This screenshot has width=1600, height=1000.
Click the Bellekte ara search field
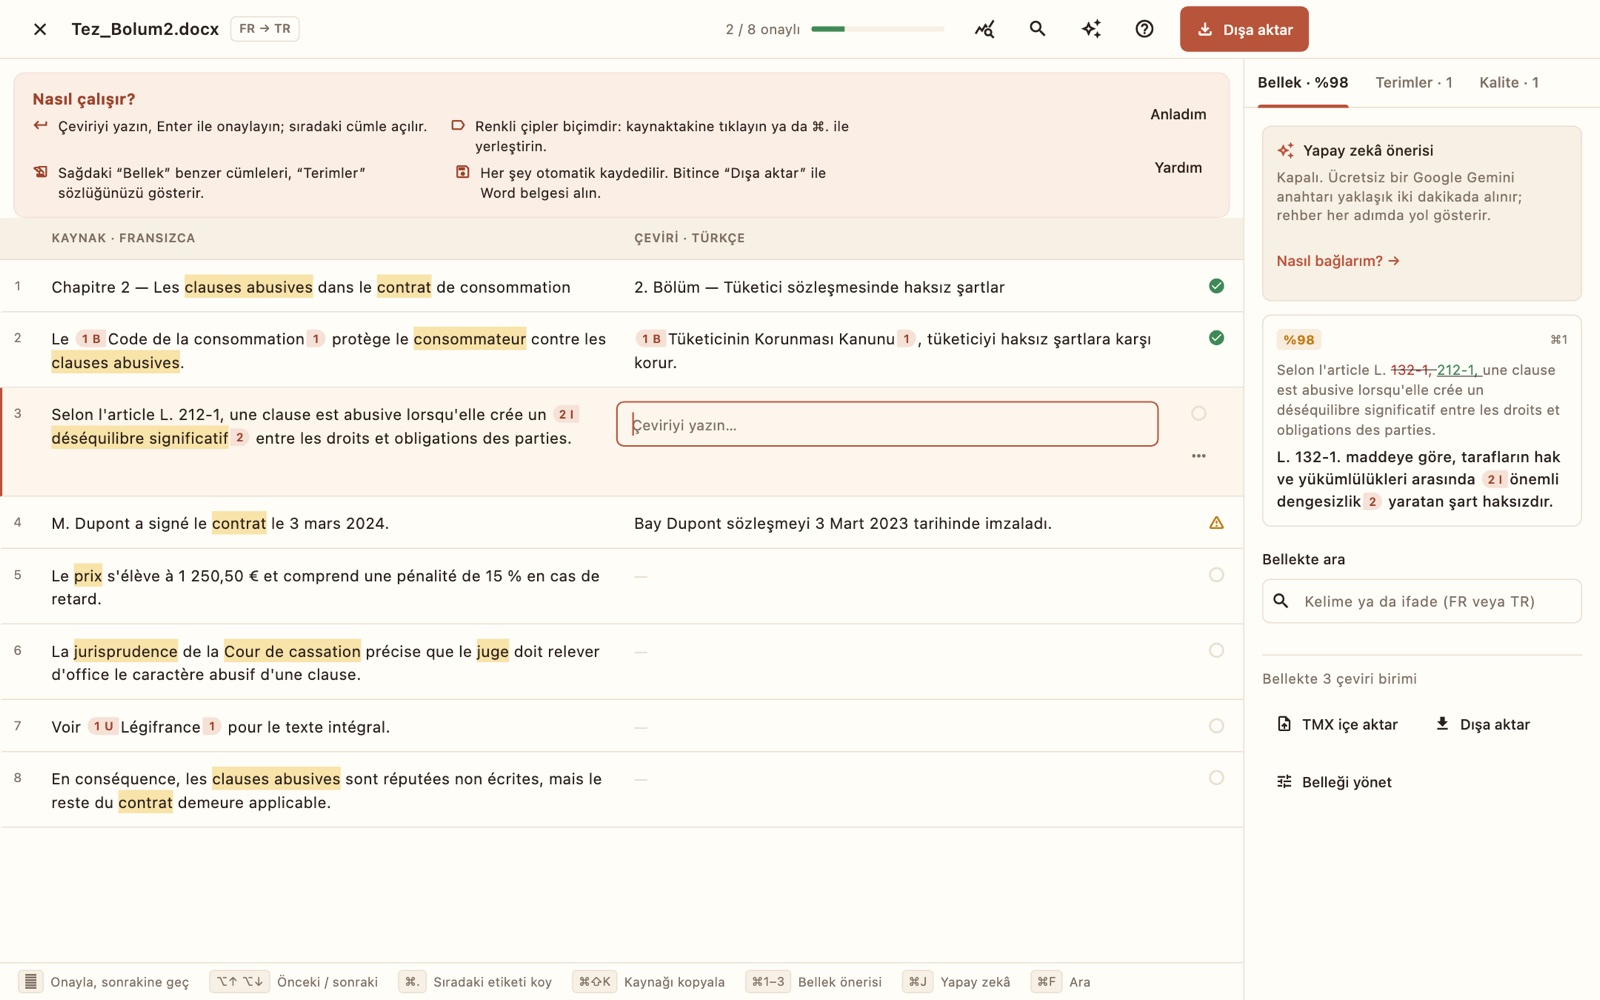(1421, 601)
